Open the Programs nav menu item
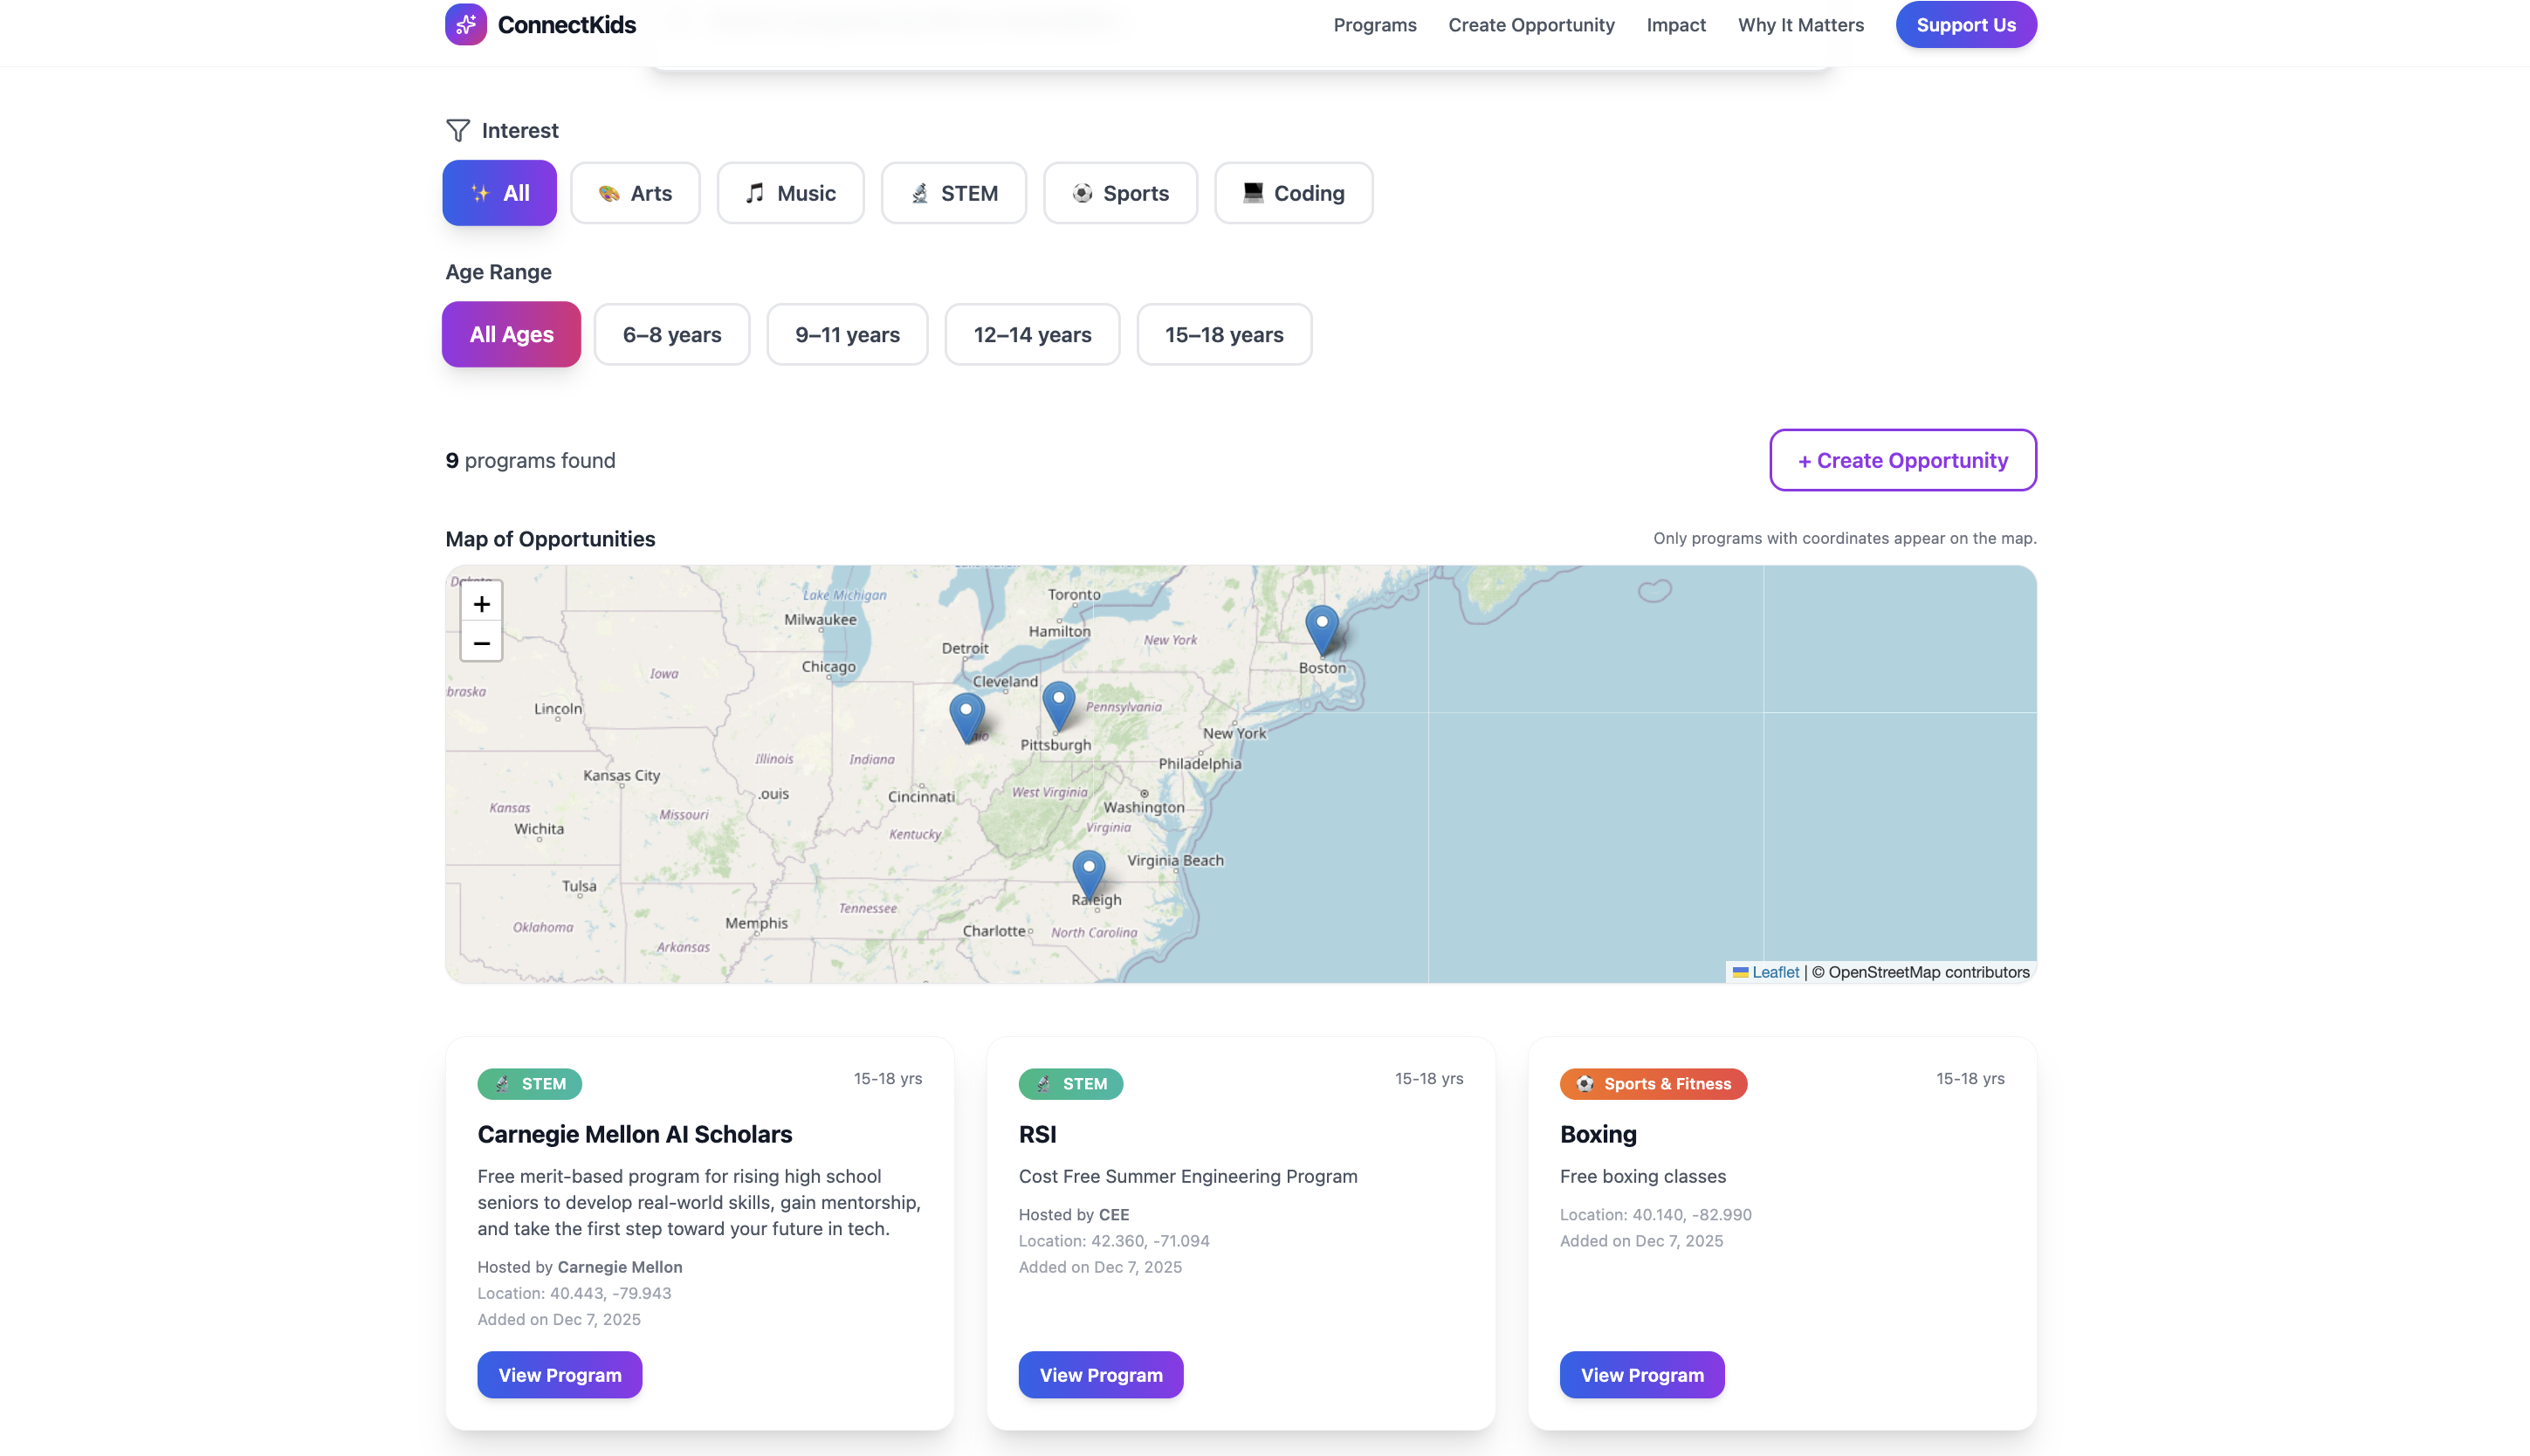Image resolution: width=2530 pixels, height=1456 pixels. (1374, 25)
